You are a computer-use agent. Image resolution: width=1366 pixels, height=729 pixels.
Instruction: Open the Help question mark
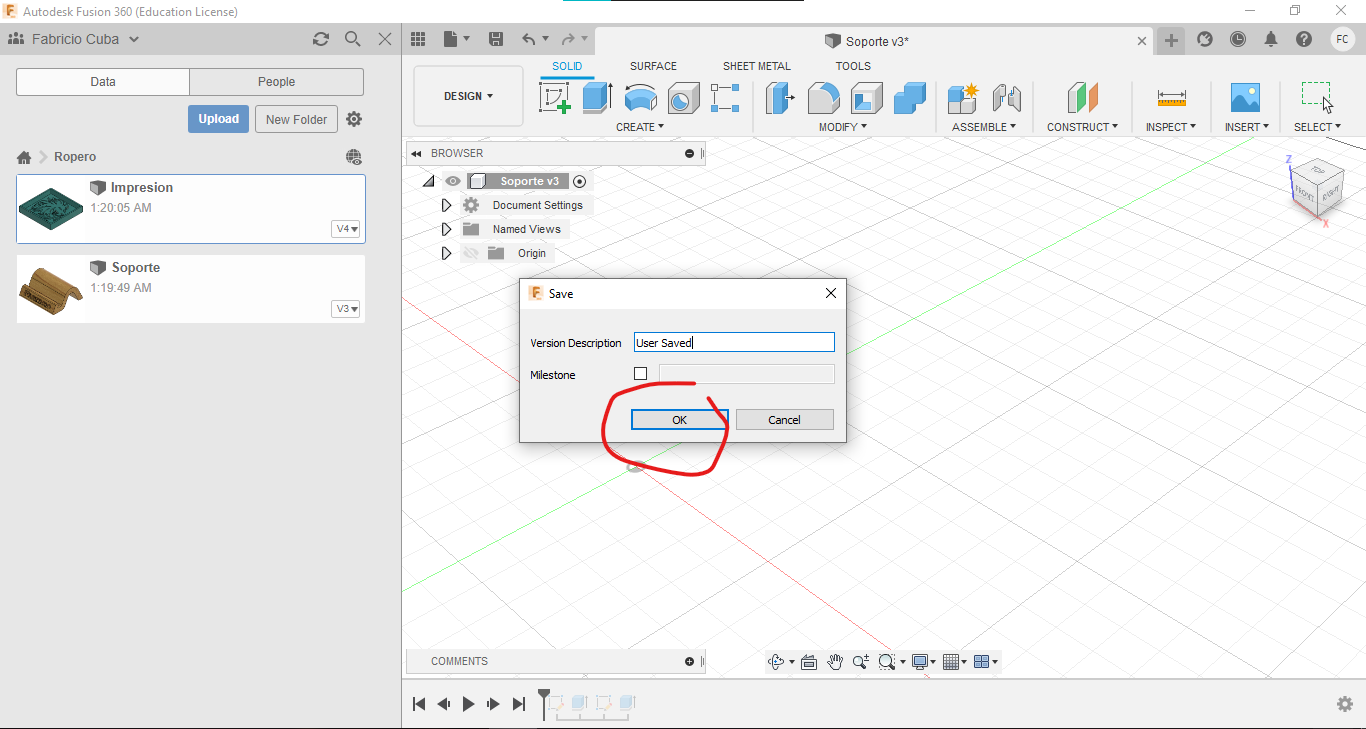[1304, 39]
